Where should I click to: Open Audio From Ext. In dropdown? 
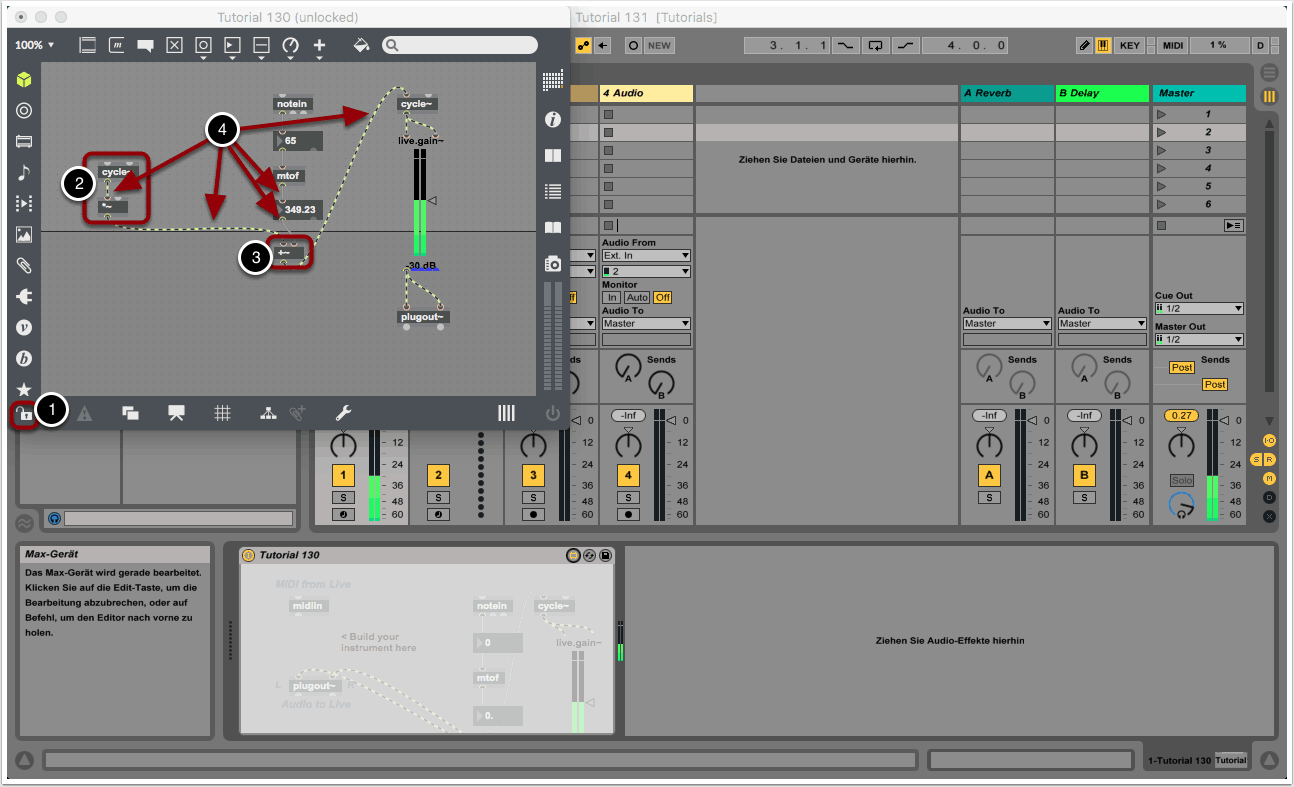click(x=646, y=256)
